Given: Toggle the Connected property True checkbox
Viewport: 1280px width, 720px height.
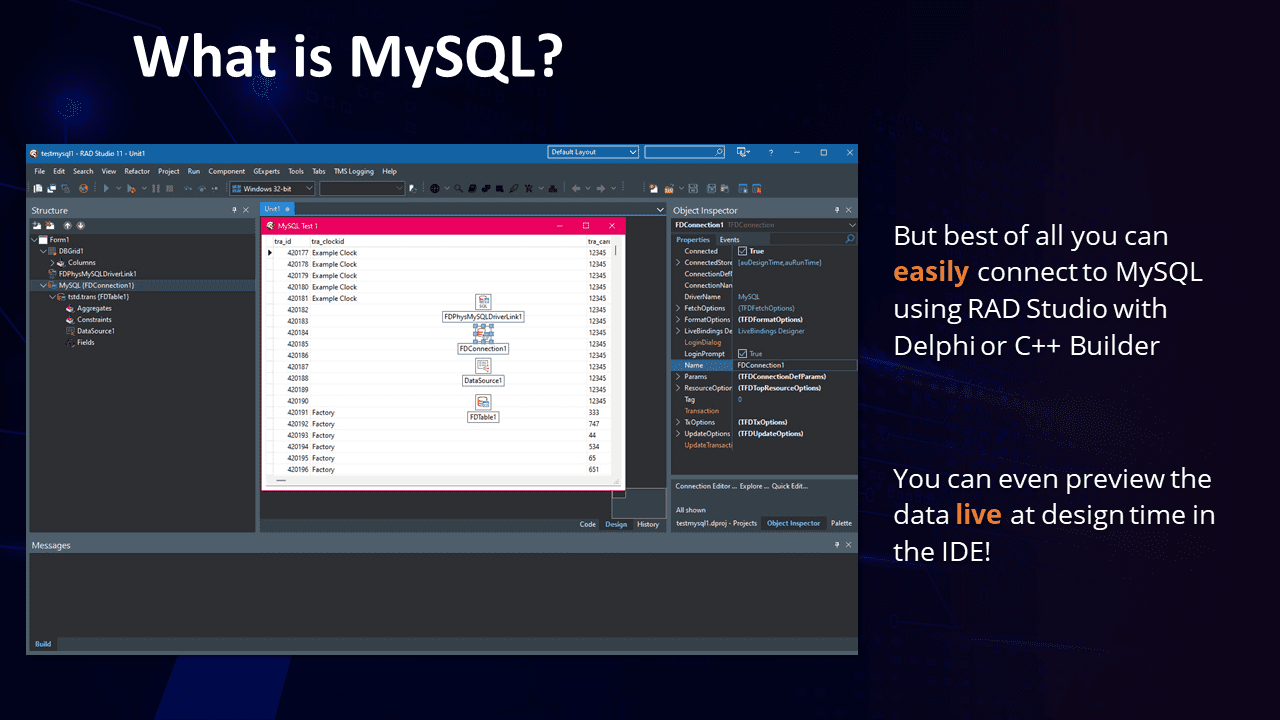Looking at the screenshot, I should [742, 251].
